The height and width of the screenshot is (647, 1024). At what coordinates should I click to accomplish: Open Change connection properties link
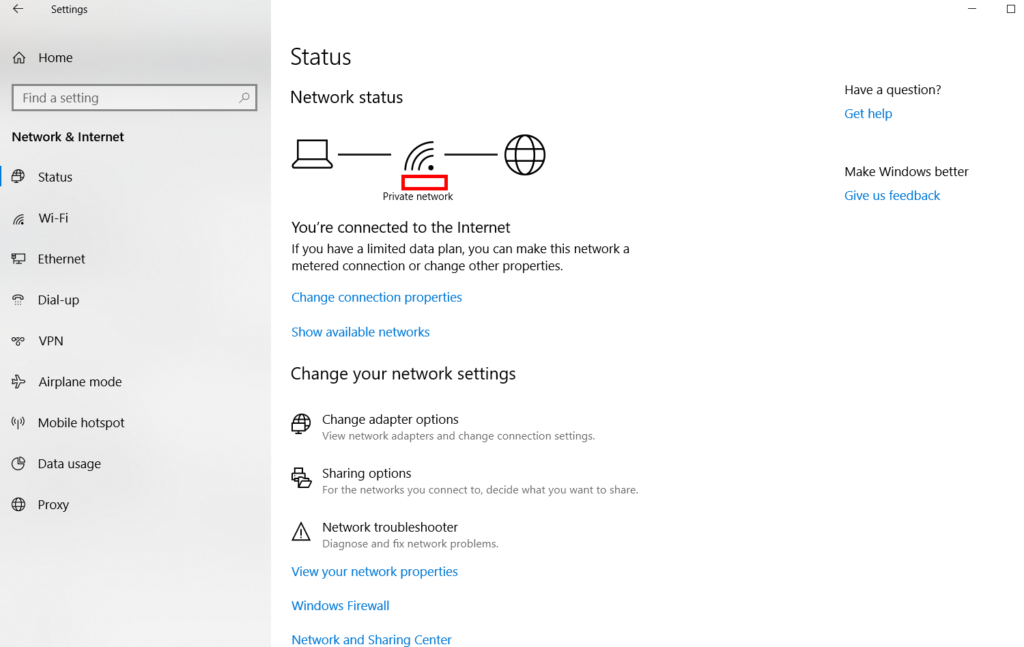[376, 297]
